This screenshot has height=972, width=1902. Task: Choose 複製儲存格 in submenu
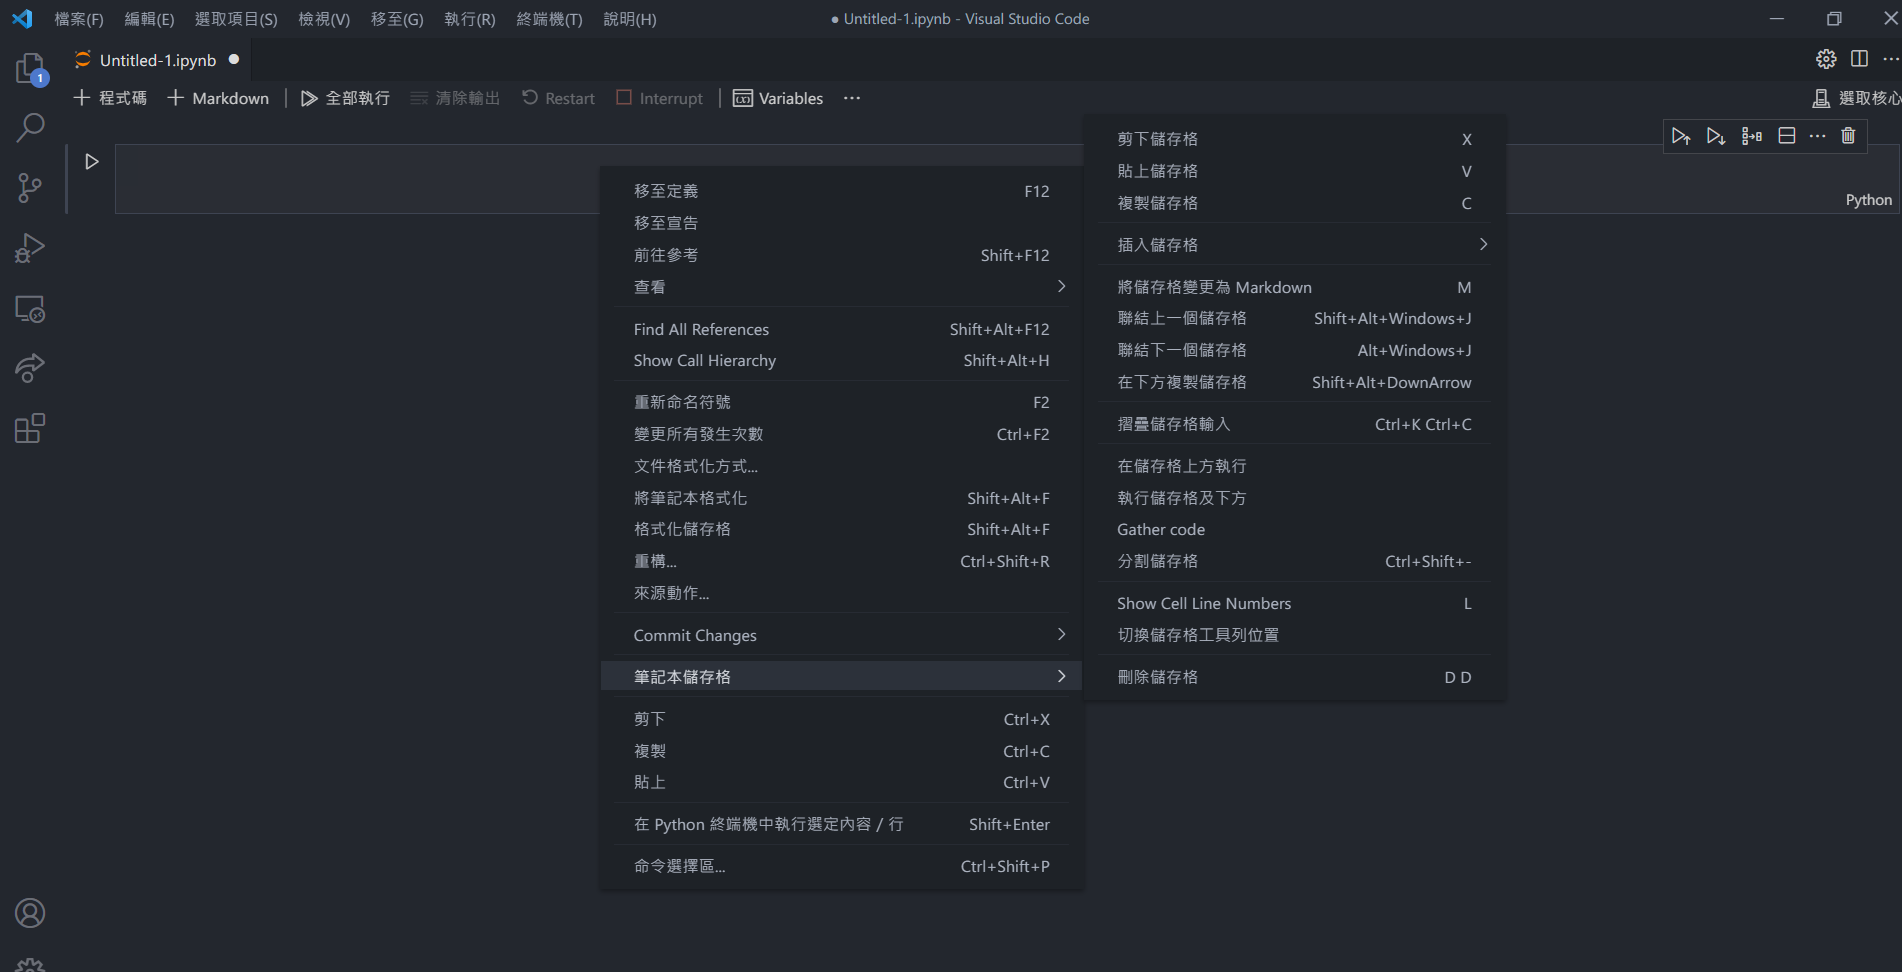click(1295, 203)
